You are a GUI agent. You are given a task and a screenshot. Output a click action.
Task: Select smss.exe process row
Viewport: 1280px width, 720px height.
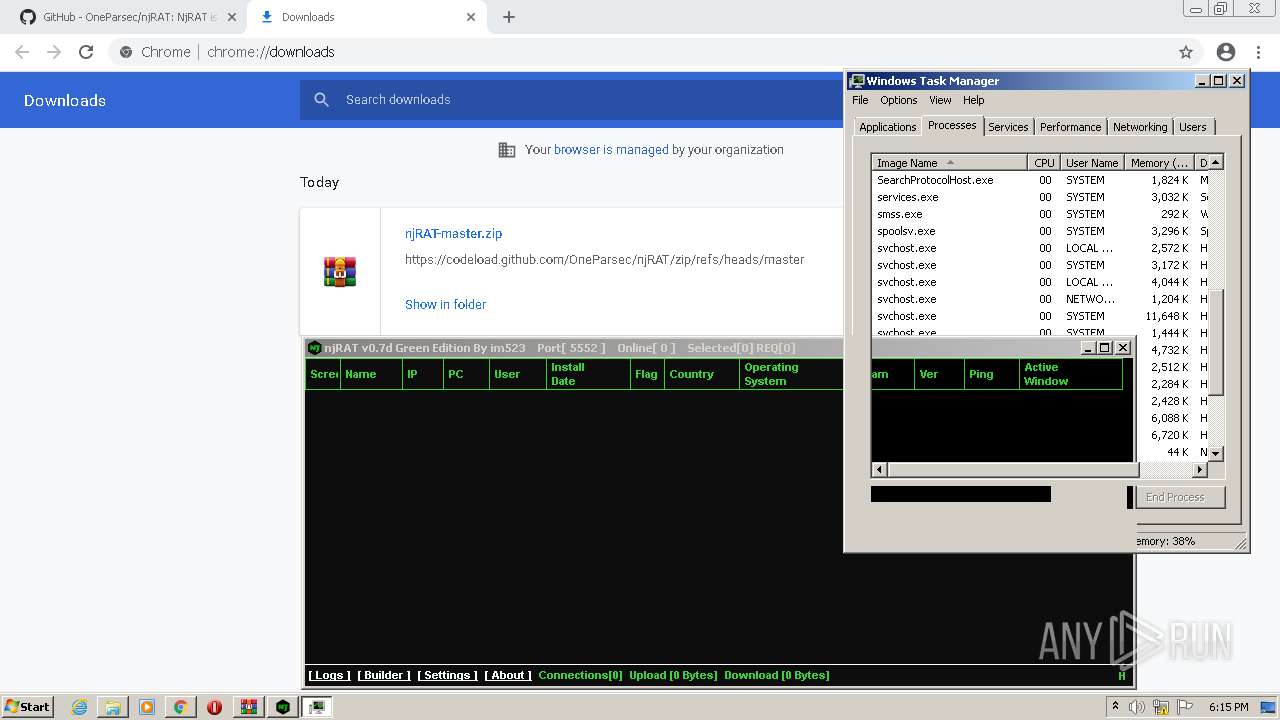click(x=1040, y=214)
